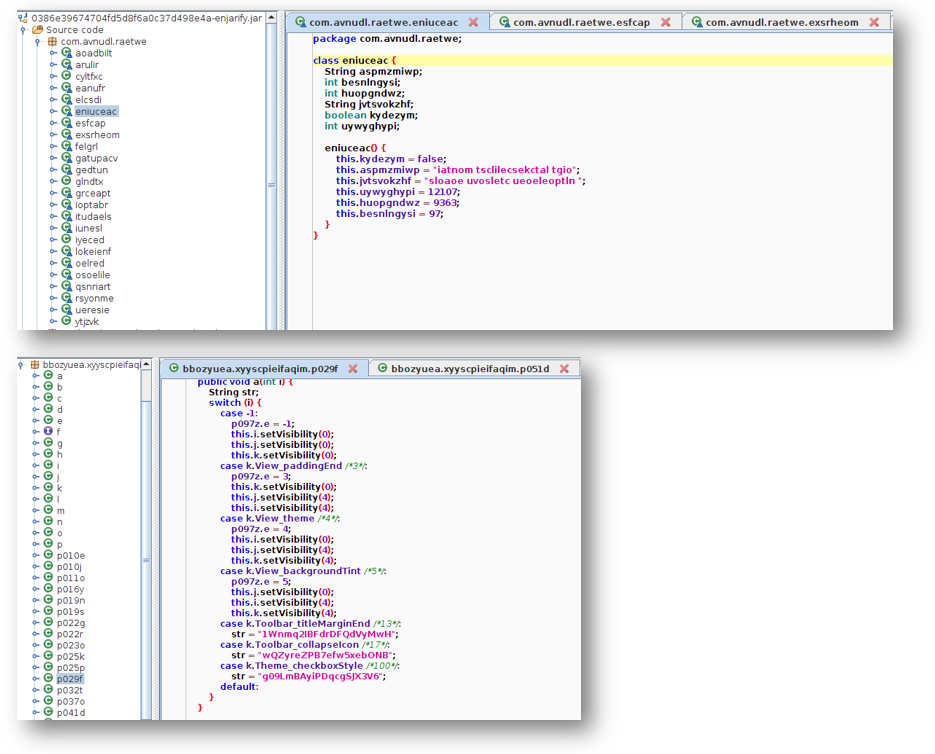Click the jar file icon at tree root
Viewport: 935px width, 754px height.
point(24,18)
